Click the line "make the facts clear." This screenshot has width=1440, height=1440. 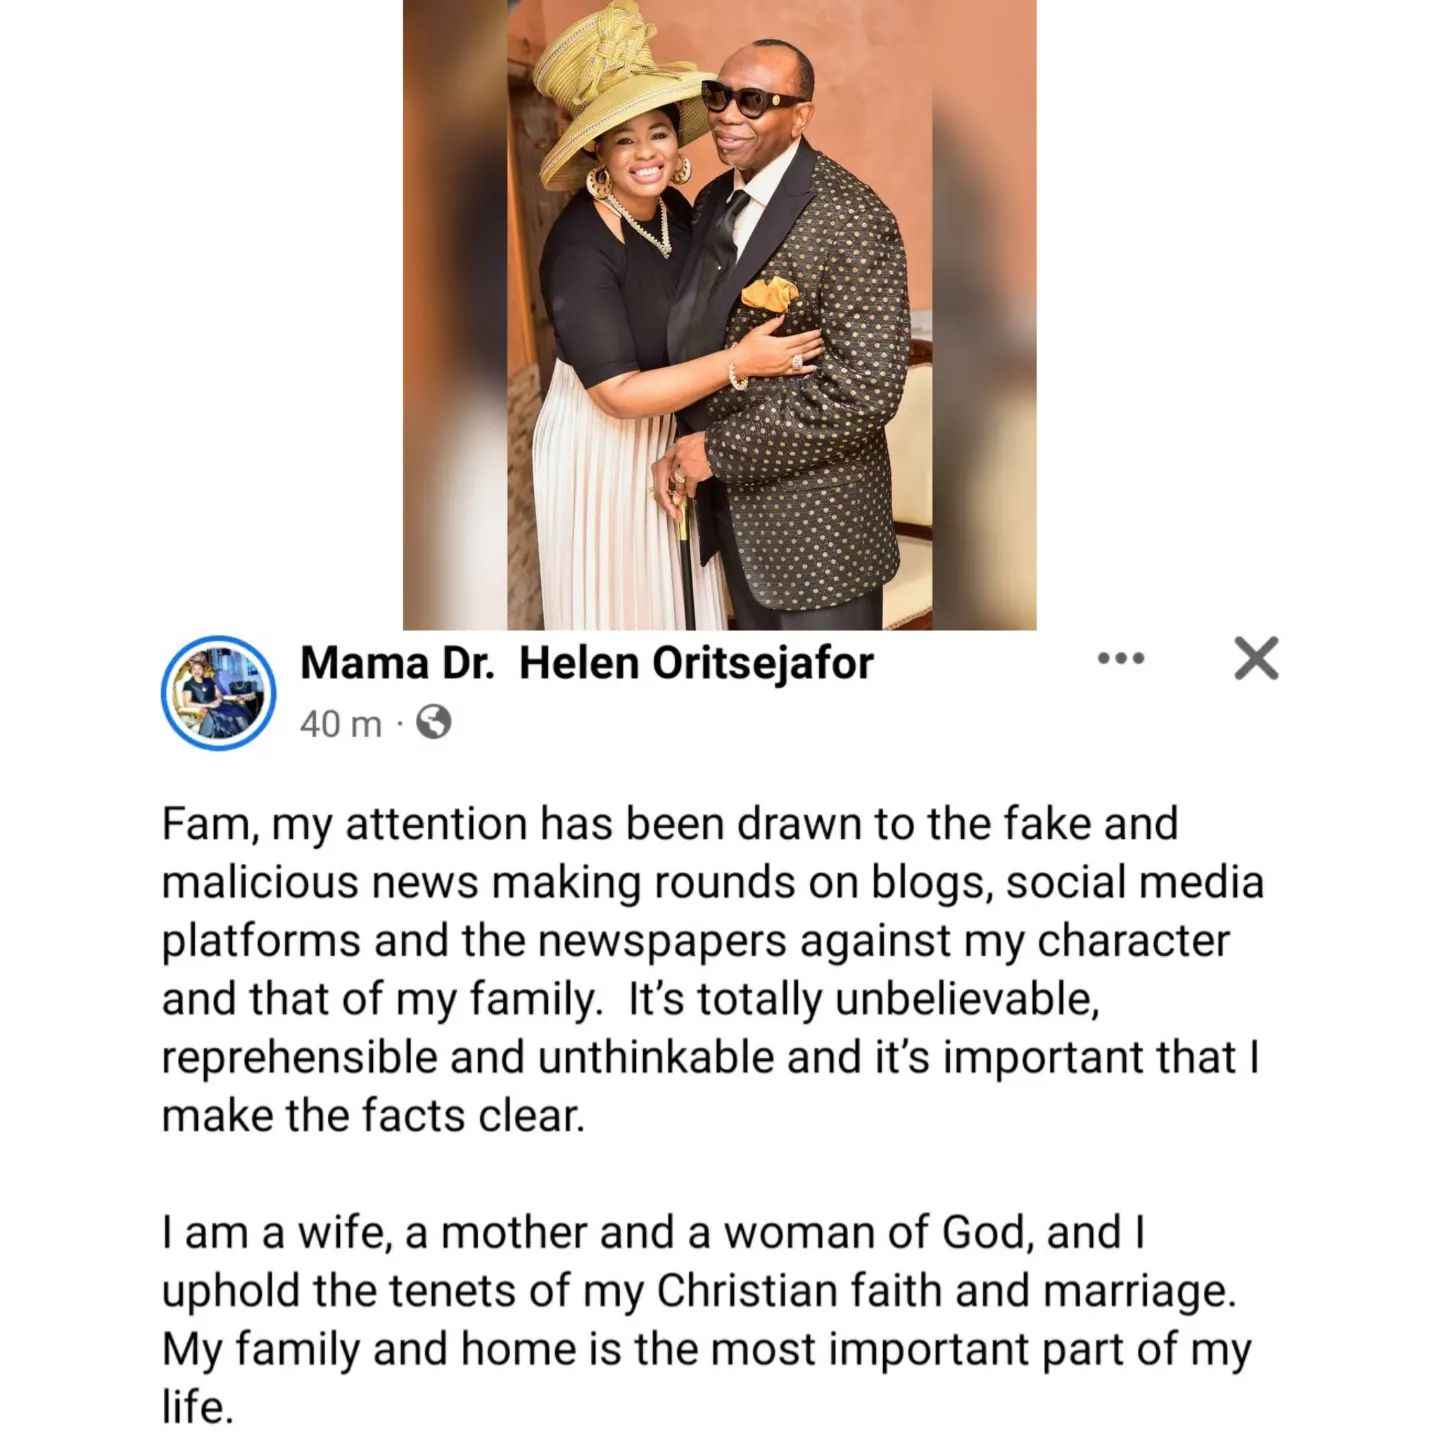click(372, 1116)
